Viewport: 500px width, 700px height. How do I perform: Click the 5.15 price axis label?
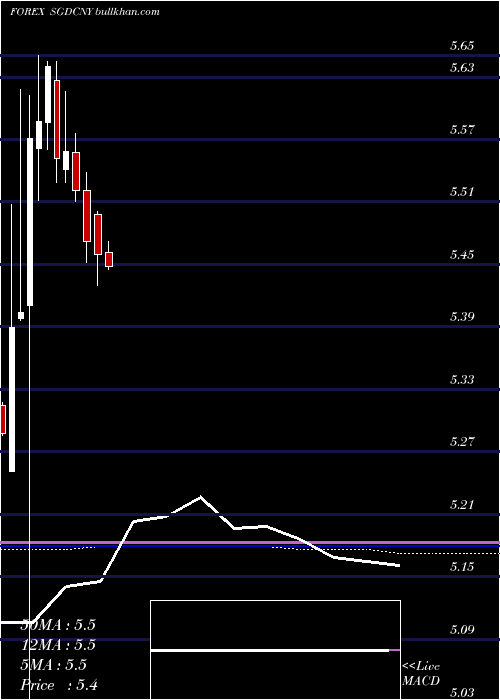(462, 567)
